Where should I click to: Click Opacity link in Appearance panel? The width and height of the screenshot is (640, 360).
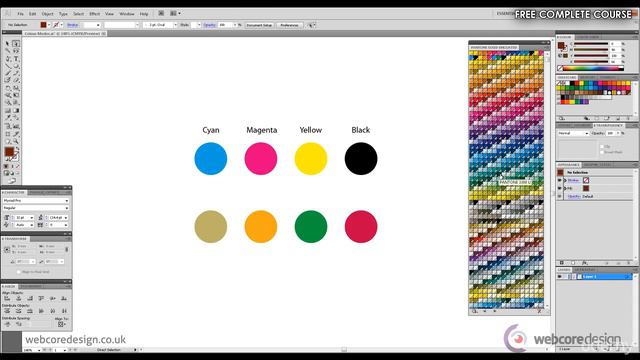click(x=574, y=196)
